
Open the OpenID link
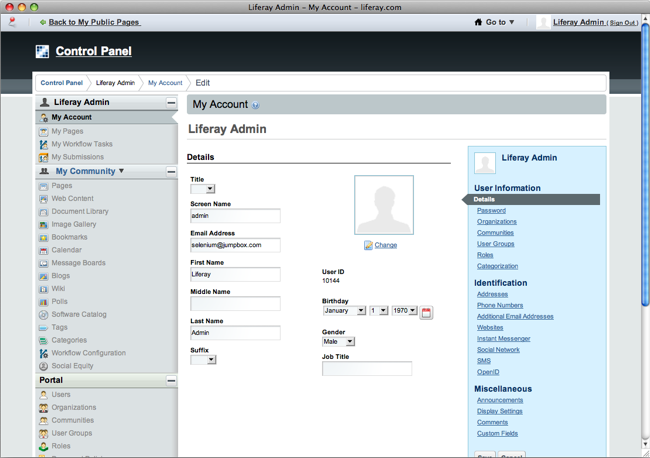point(488,372)
